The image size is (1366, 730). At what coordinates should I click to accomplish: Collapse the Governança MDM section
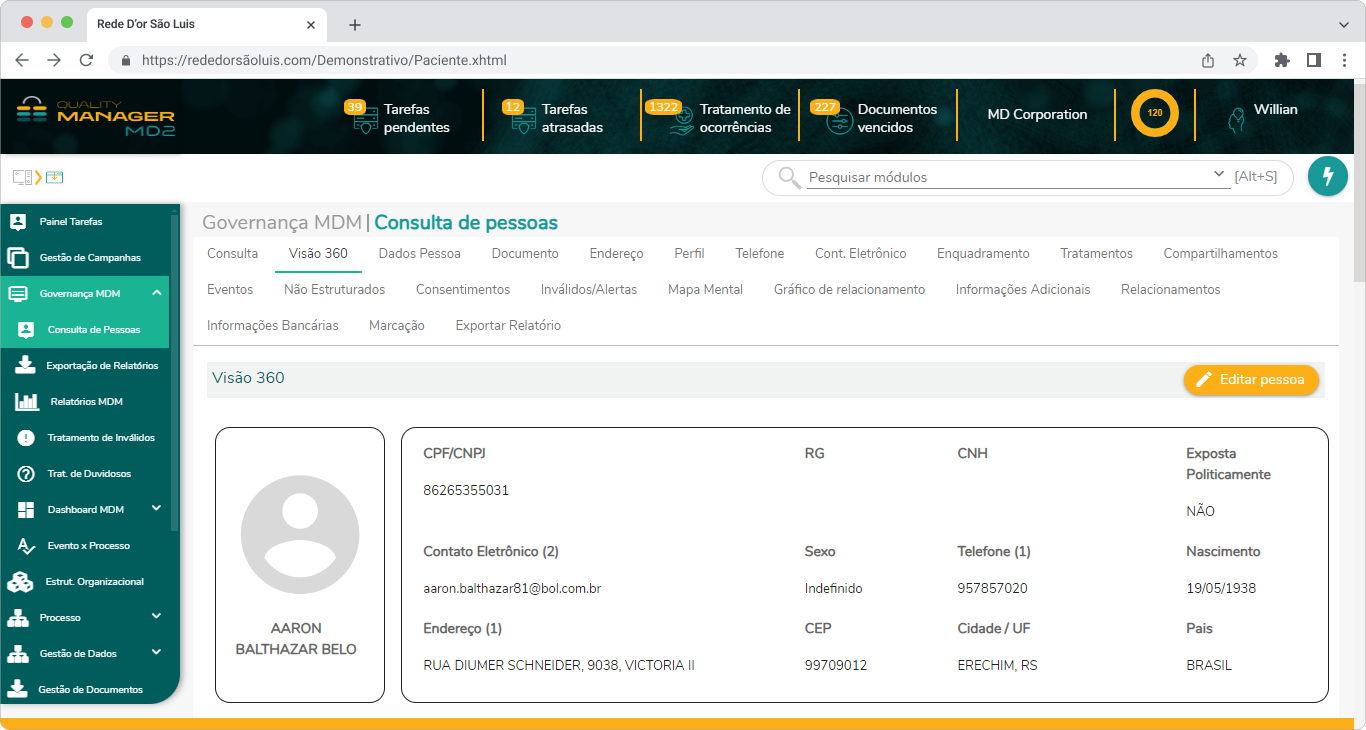(155, 293)
